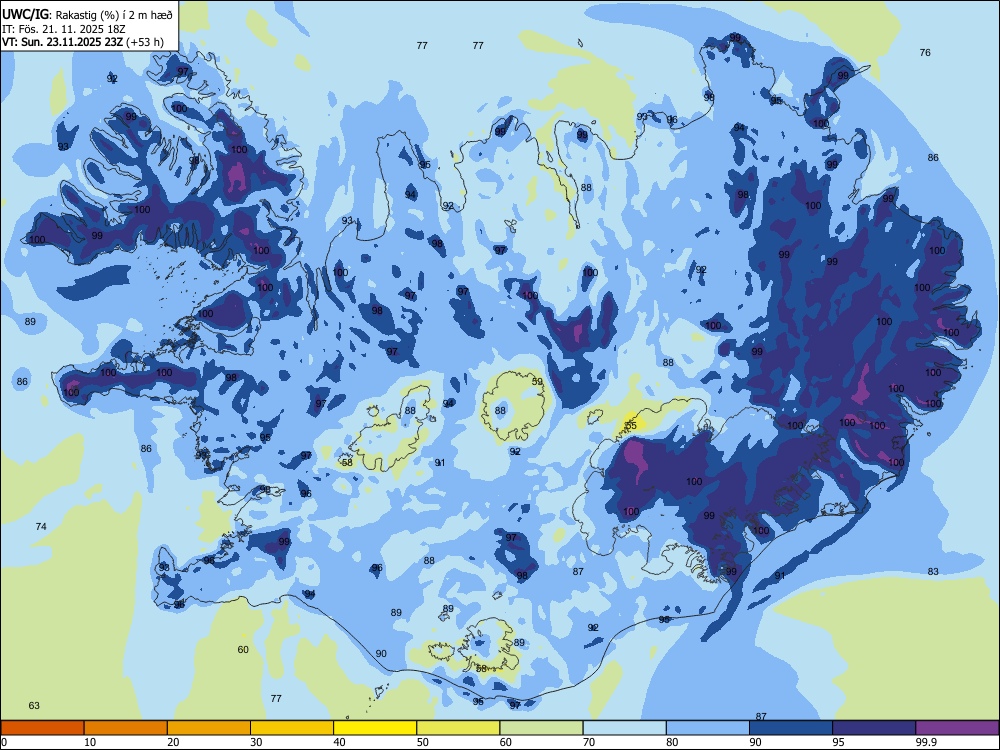Click the 'VT: Sun. 23.11.2025 23Z (+53 h)' line

coord(83,42)
